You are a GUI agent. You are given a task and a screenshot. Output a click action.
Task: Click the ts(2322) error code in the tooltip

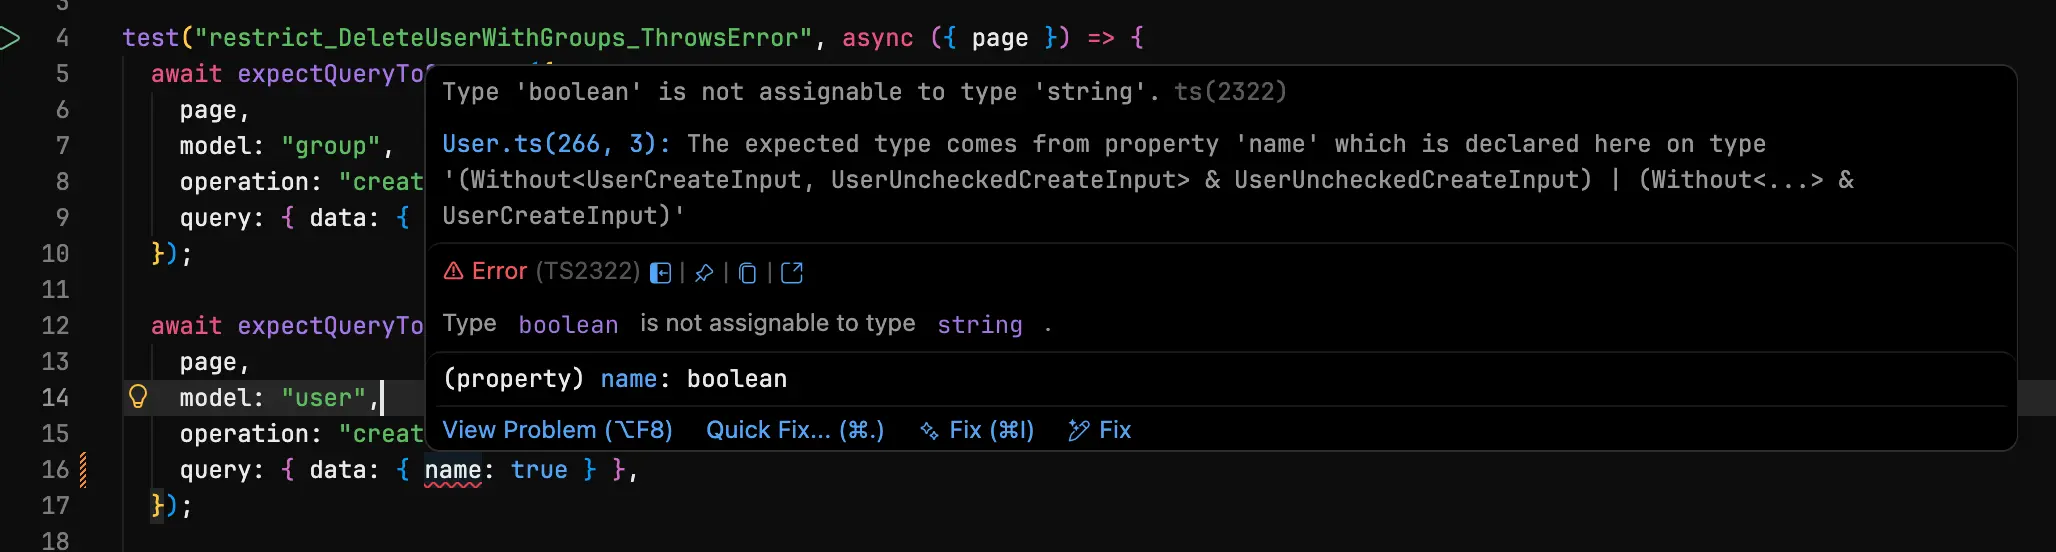click(x=1230, y=92)
